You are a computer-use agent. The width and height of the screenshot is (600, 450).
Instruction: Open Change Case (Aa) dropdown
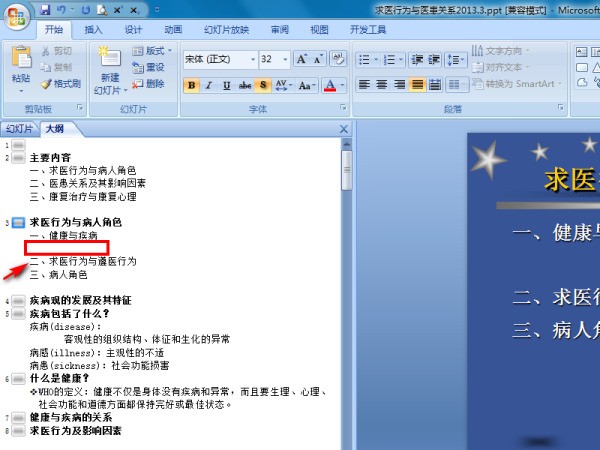pyautogui.click(x=307, y=85)
